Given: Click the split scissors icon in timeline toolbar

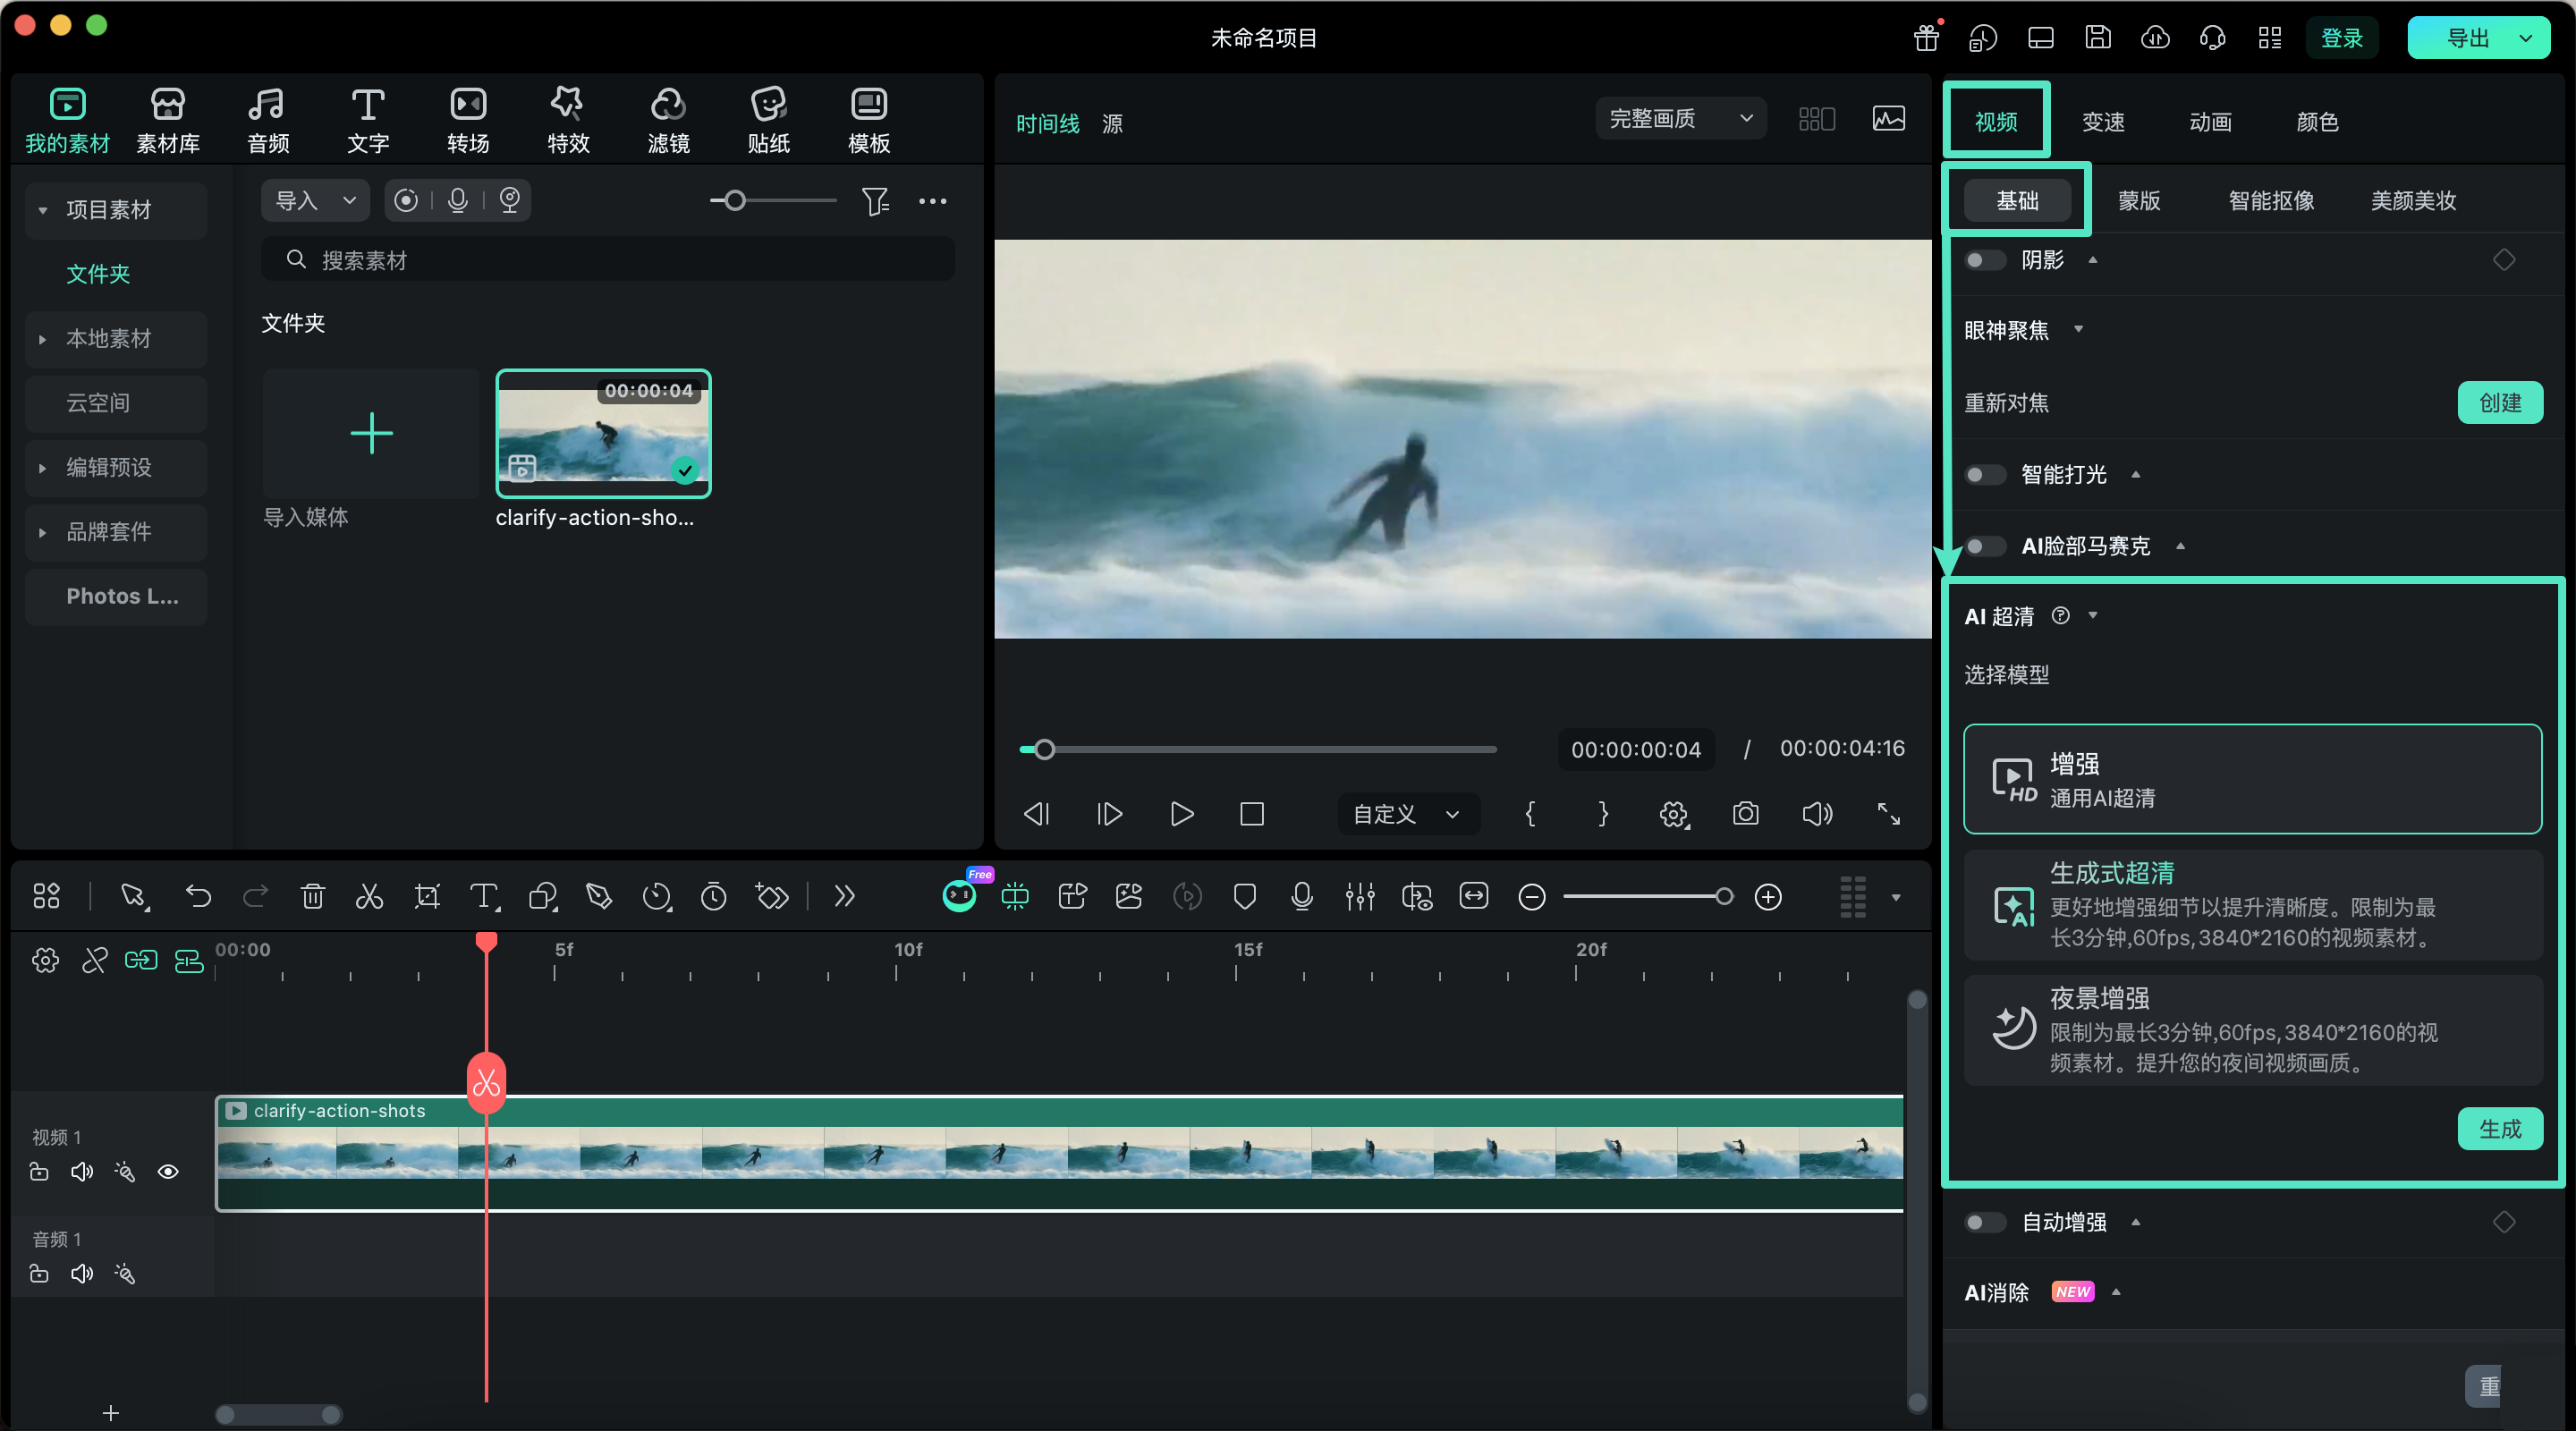Looking at the screenshot, I should [x=370, y=896].
